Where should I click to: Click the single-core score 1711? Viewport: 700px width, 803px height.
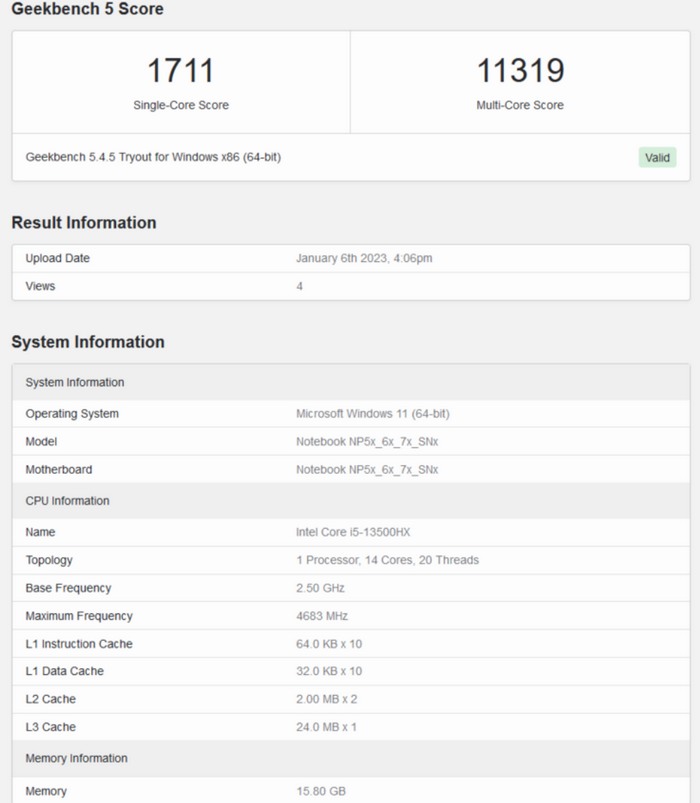pos(180,71)
